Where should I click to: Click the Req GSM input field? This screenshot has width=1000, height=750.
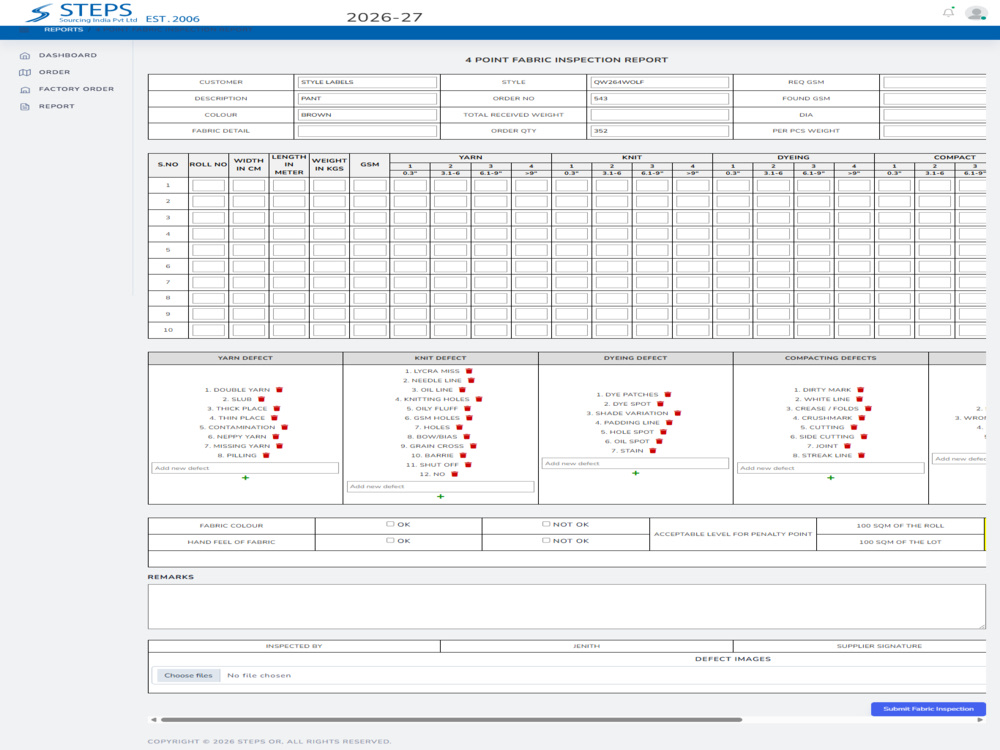pos(934,82)
